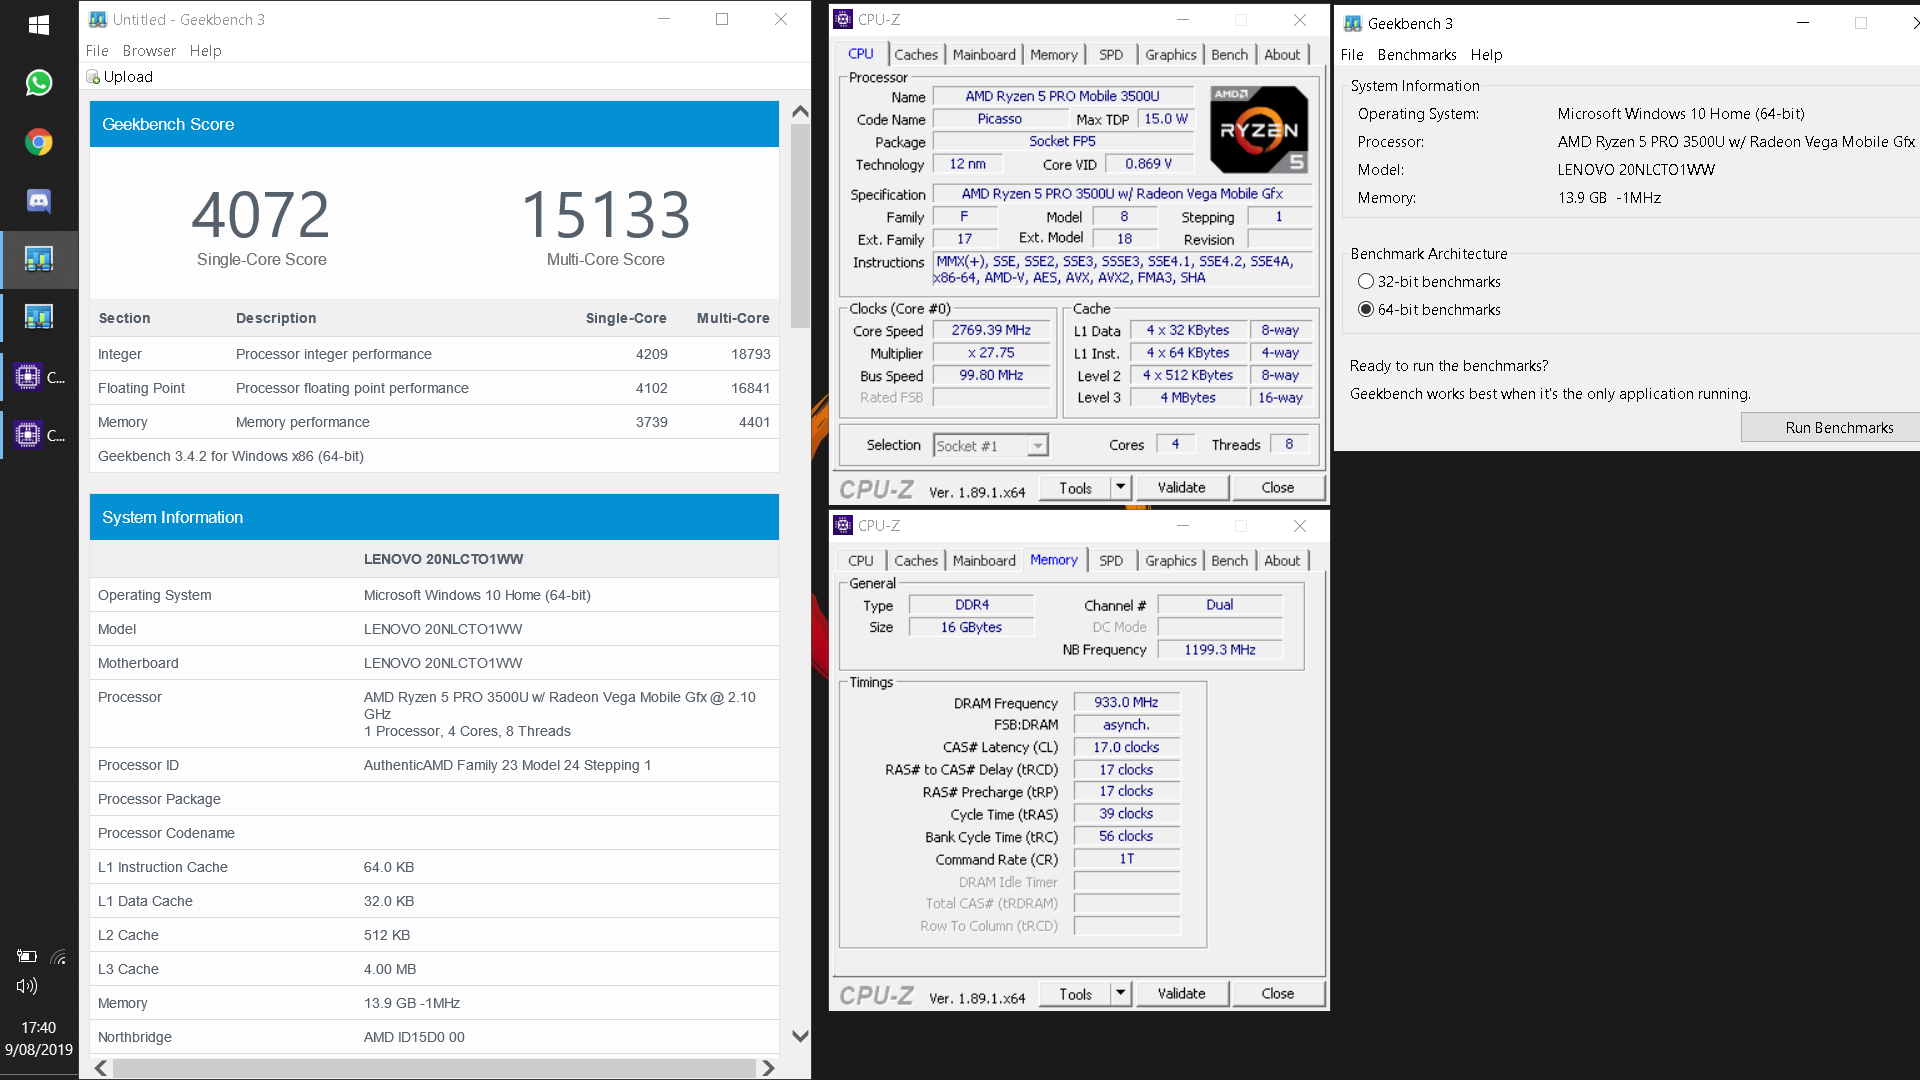Click the scroll-down arrow in the Geekbench results

(x=800, y=1036)
